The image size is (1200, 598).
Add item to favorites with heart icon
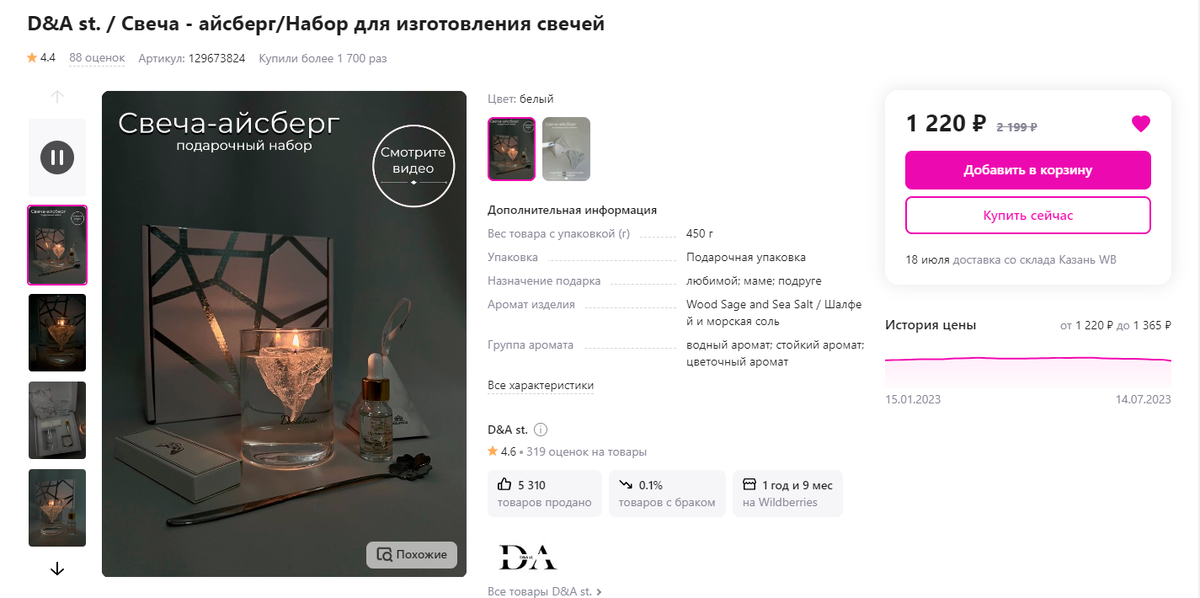click(1141, 124)
